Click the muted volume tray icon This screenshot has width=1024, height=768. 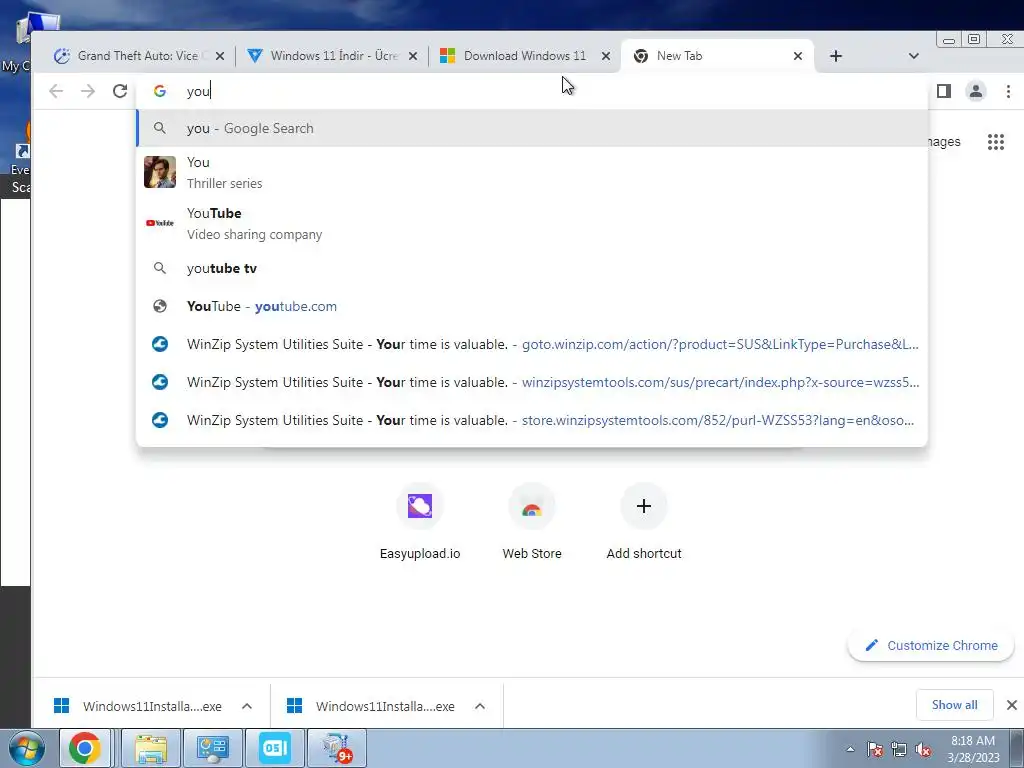[x=923, y=749]
